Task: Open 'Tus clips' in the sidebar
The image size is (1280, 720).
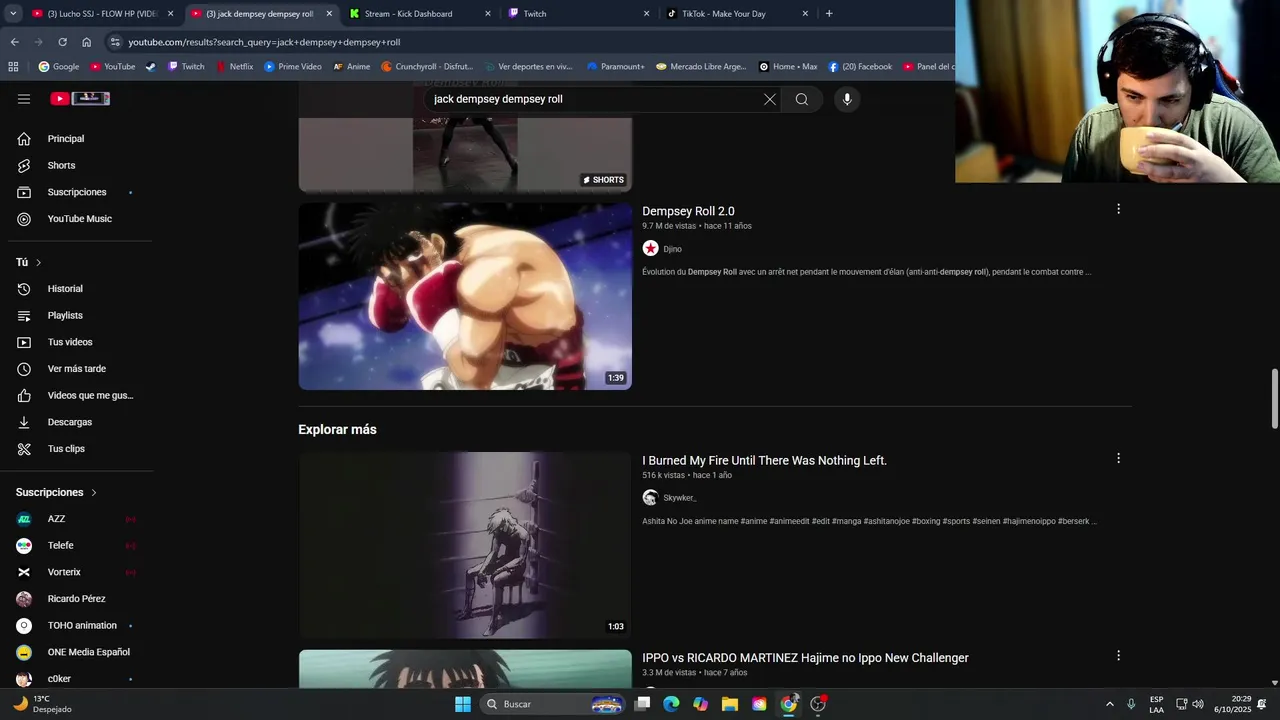Action: point(79,449)
